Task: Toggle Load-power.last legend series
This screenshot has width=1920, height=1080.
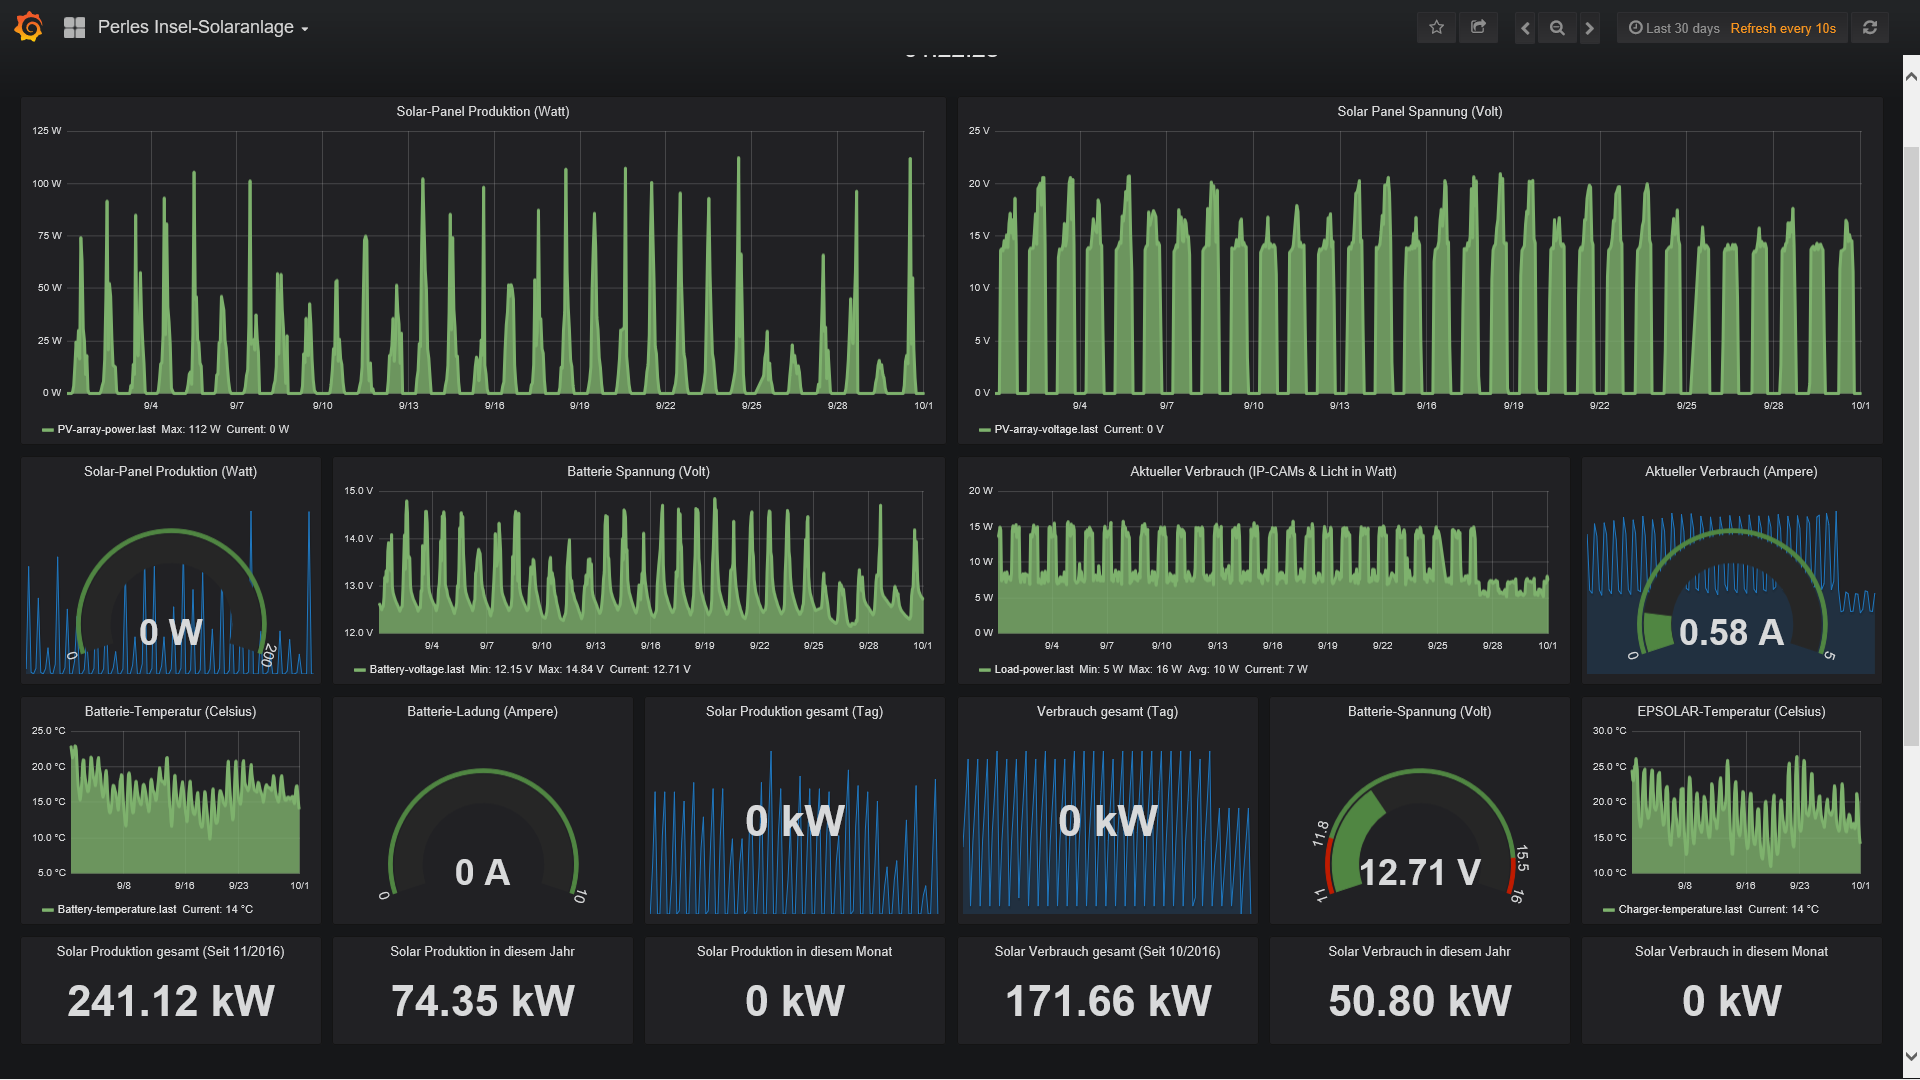Action: [x=1033, y=670]
